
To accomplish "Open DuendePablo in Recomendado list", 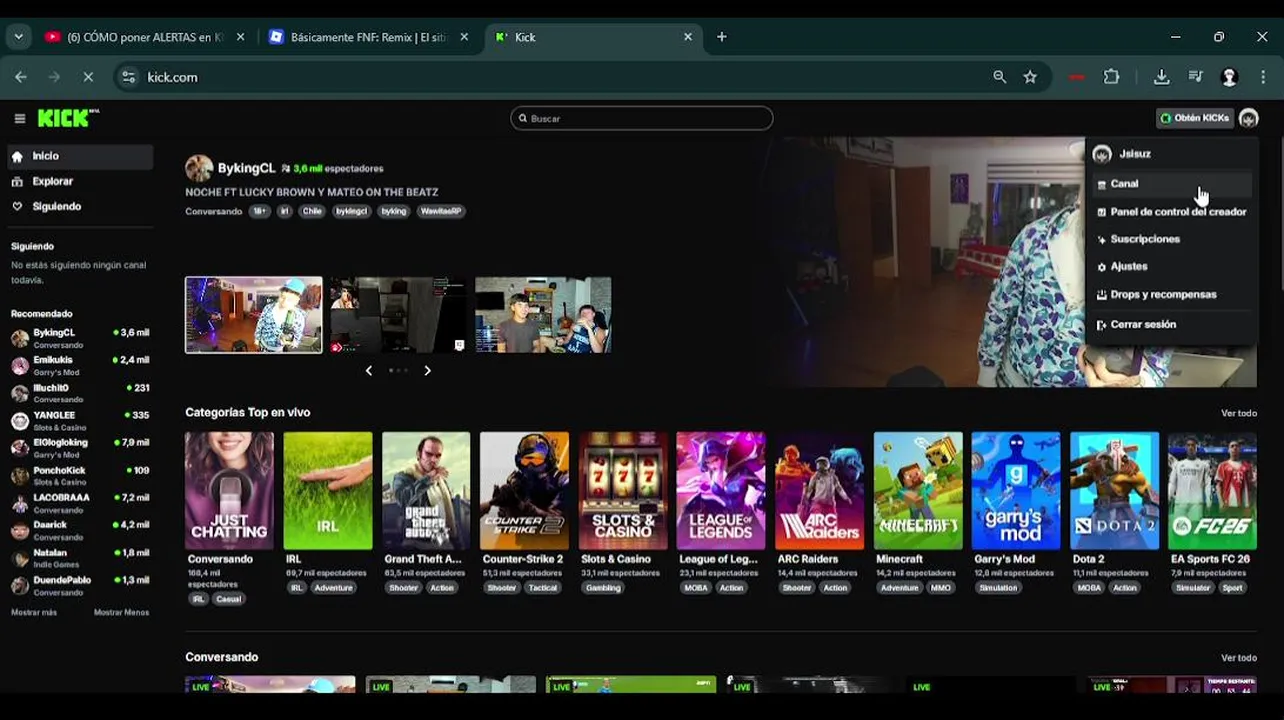I will click(80, 585).
